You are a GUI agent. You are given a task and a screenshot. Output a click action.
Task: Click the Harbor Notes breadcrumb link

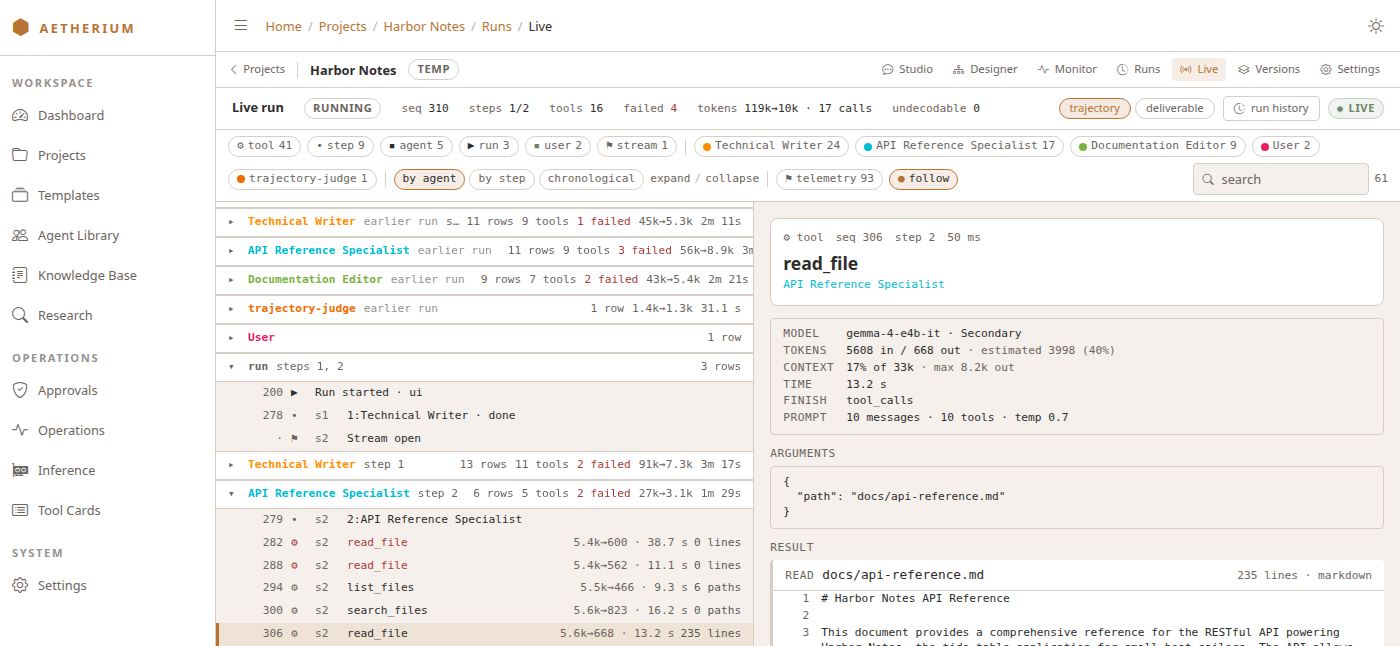pyautogui.click(x=423, y=27)
